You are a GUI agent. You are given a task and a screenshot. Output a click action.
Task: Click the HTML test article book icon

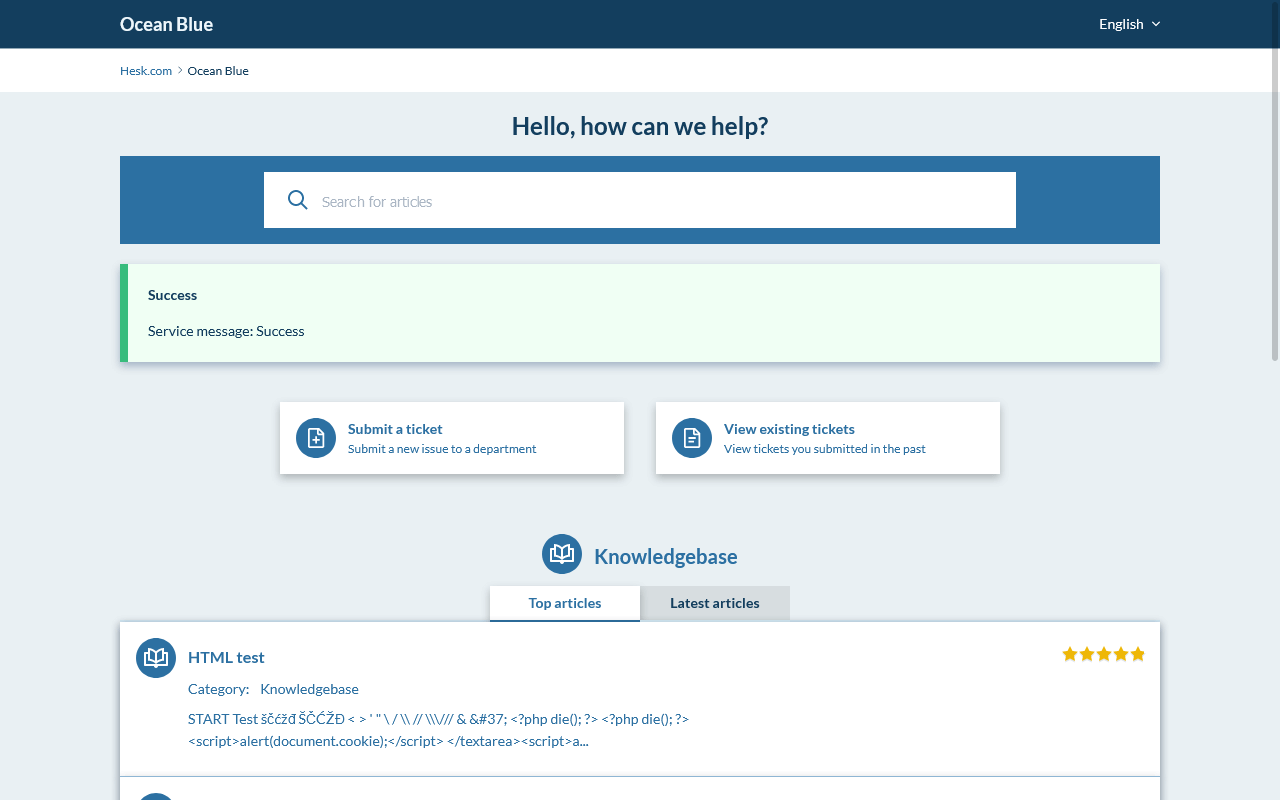(156, 658)
